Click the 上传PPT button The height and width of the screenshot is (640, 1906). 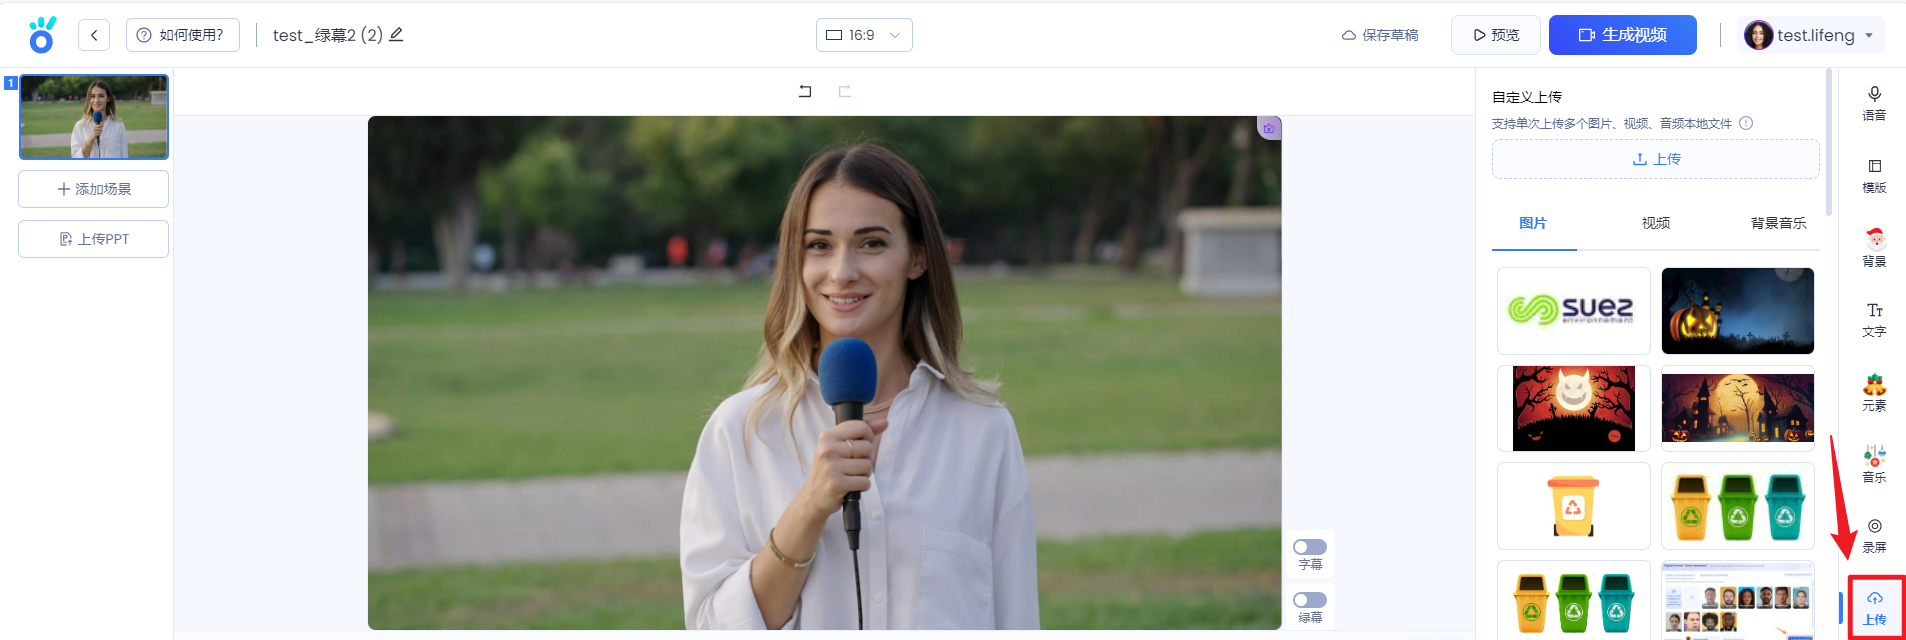93,239
